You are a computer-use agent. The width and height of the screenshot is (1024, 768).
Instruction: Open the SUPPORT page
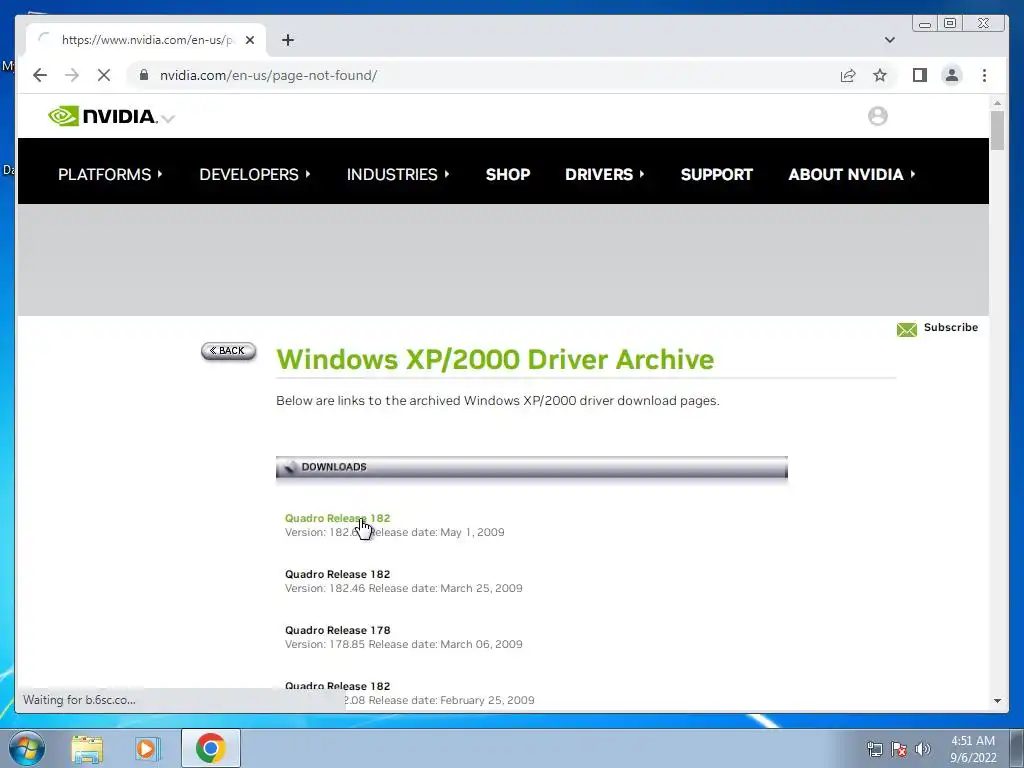[x=717, y=174]
